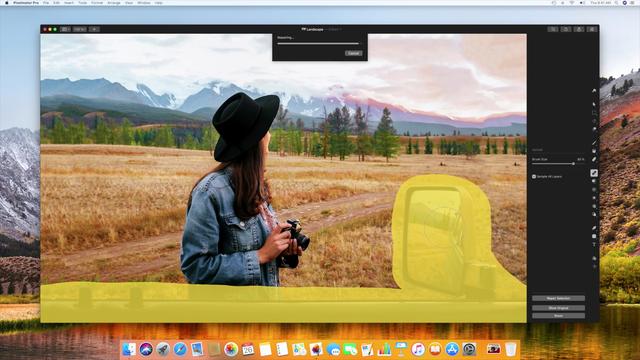Open the View menu
This screenshot has width=640, height=360.
(129, 3)
